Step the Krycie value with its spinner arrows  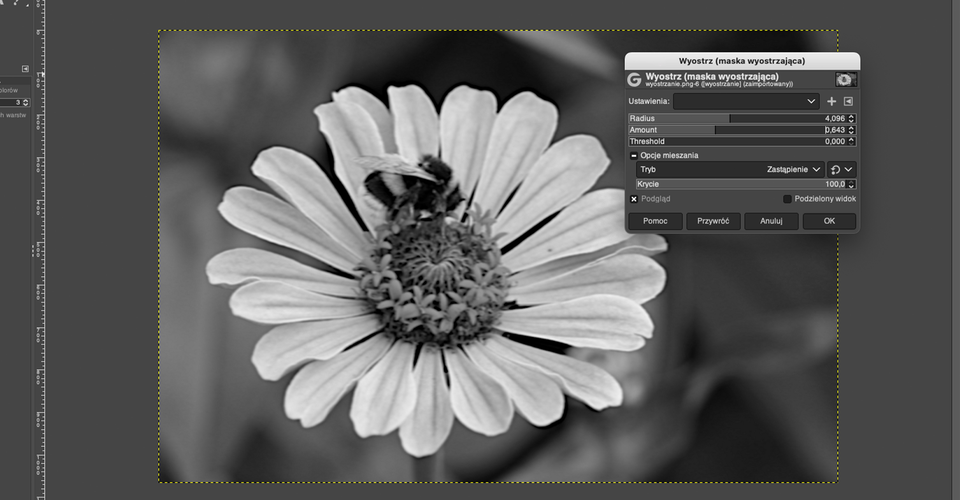pos(851,184)
